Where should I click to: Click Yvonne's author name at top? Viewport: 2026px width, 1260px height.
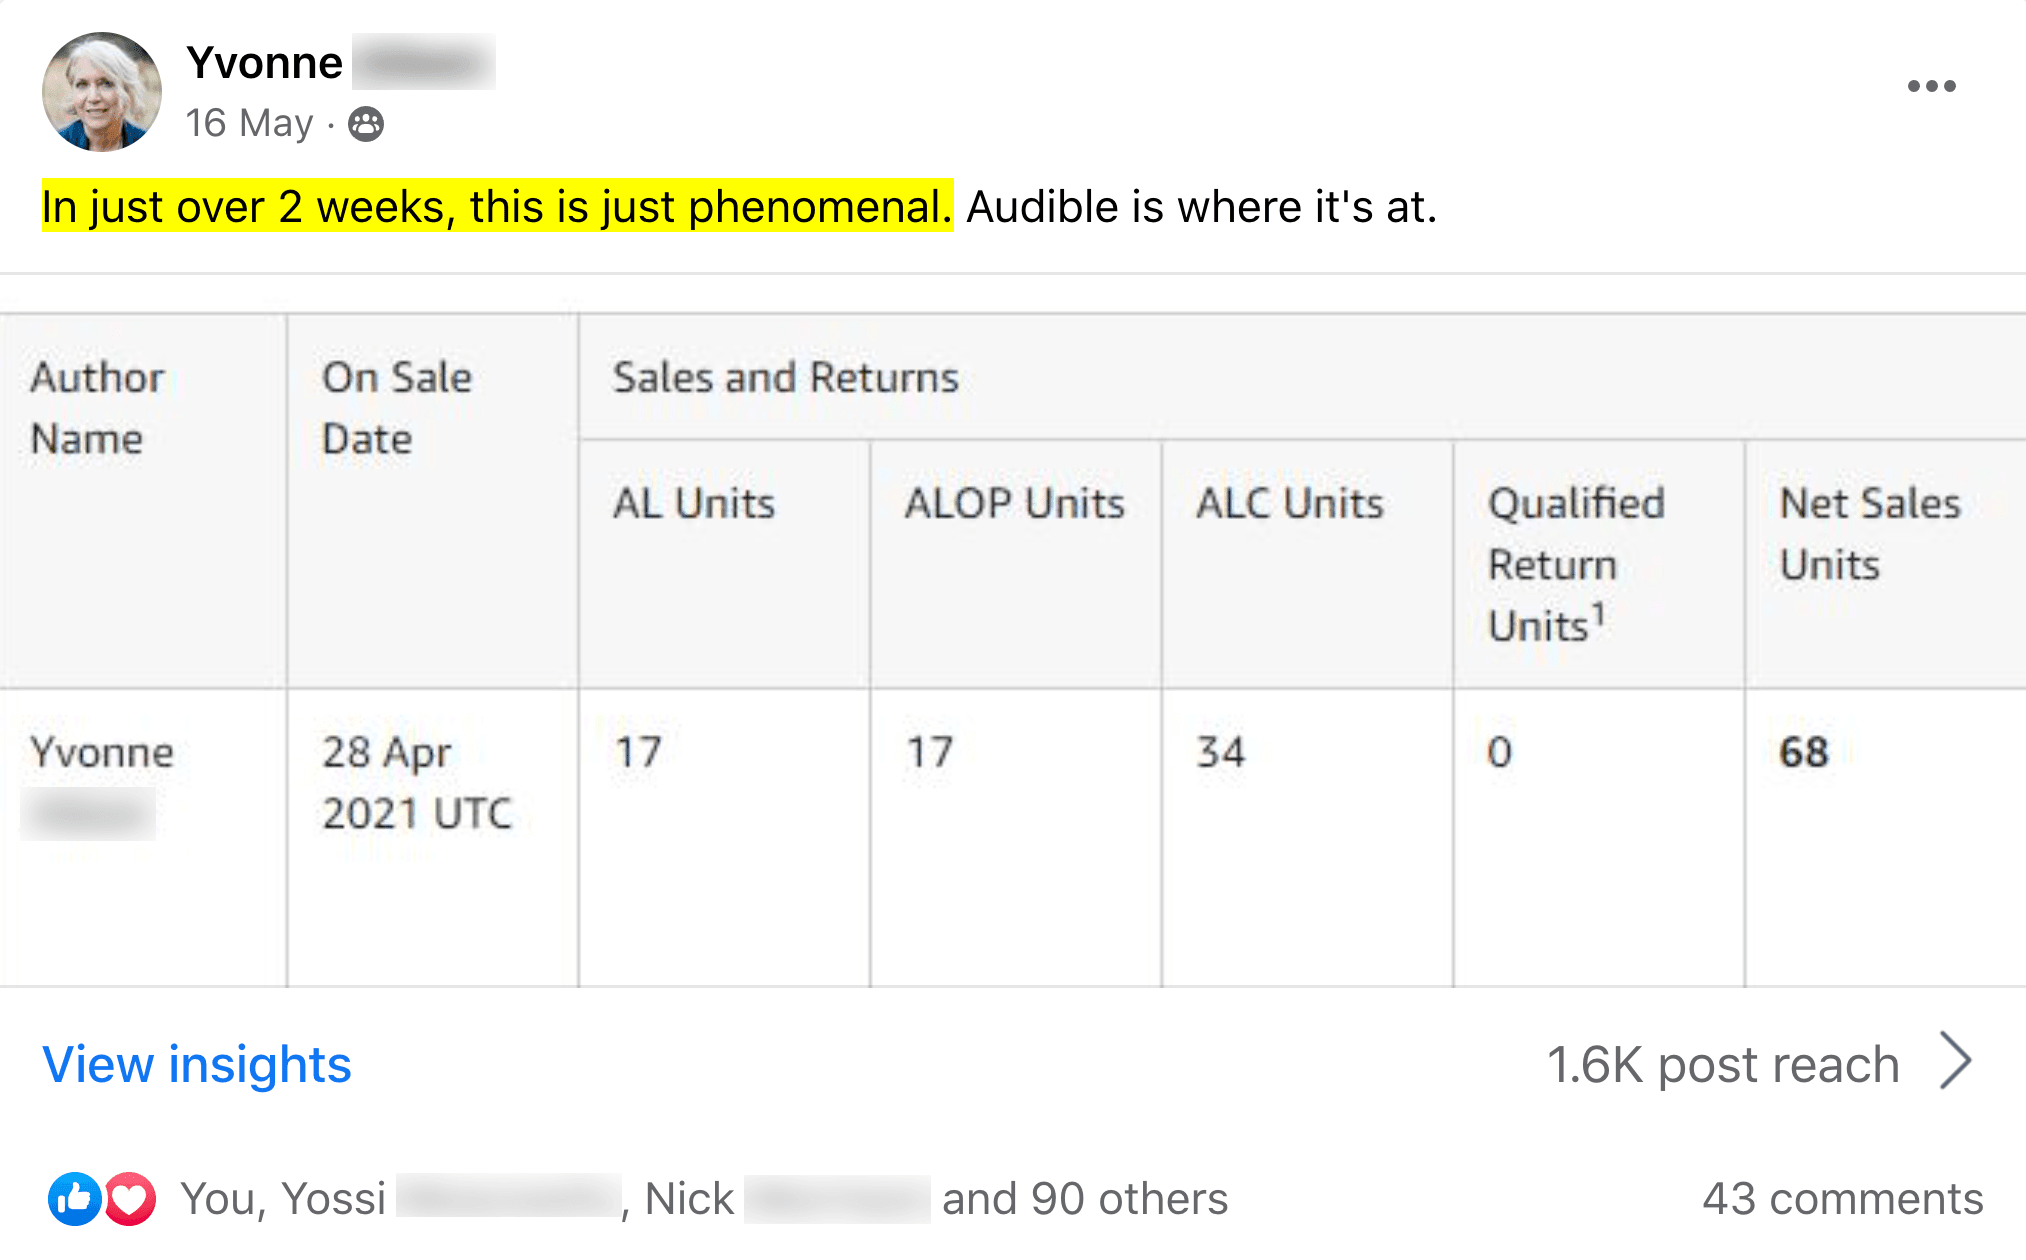pyautogui.click(x=265, y=62)
